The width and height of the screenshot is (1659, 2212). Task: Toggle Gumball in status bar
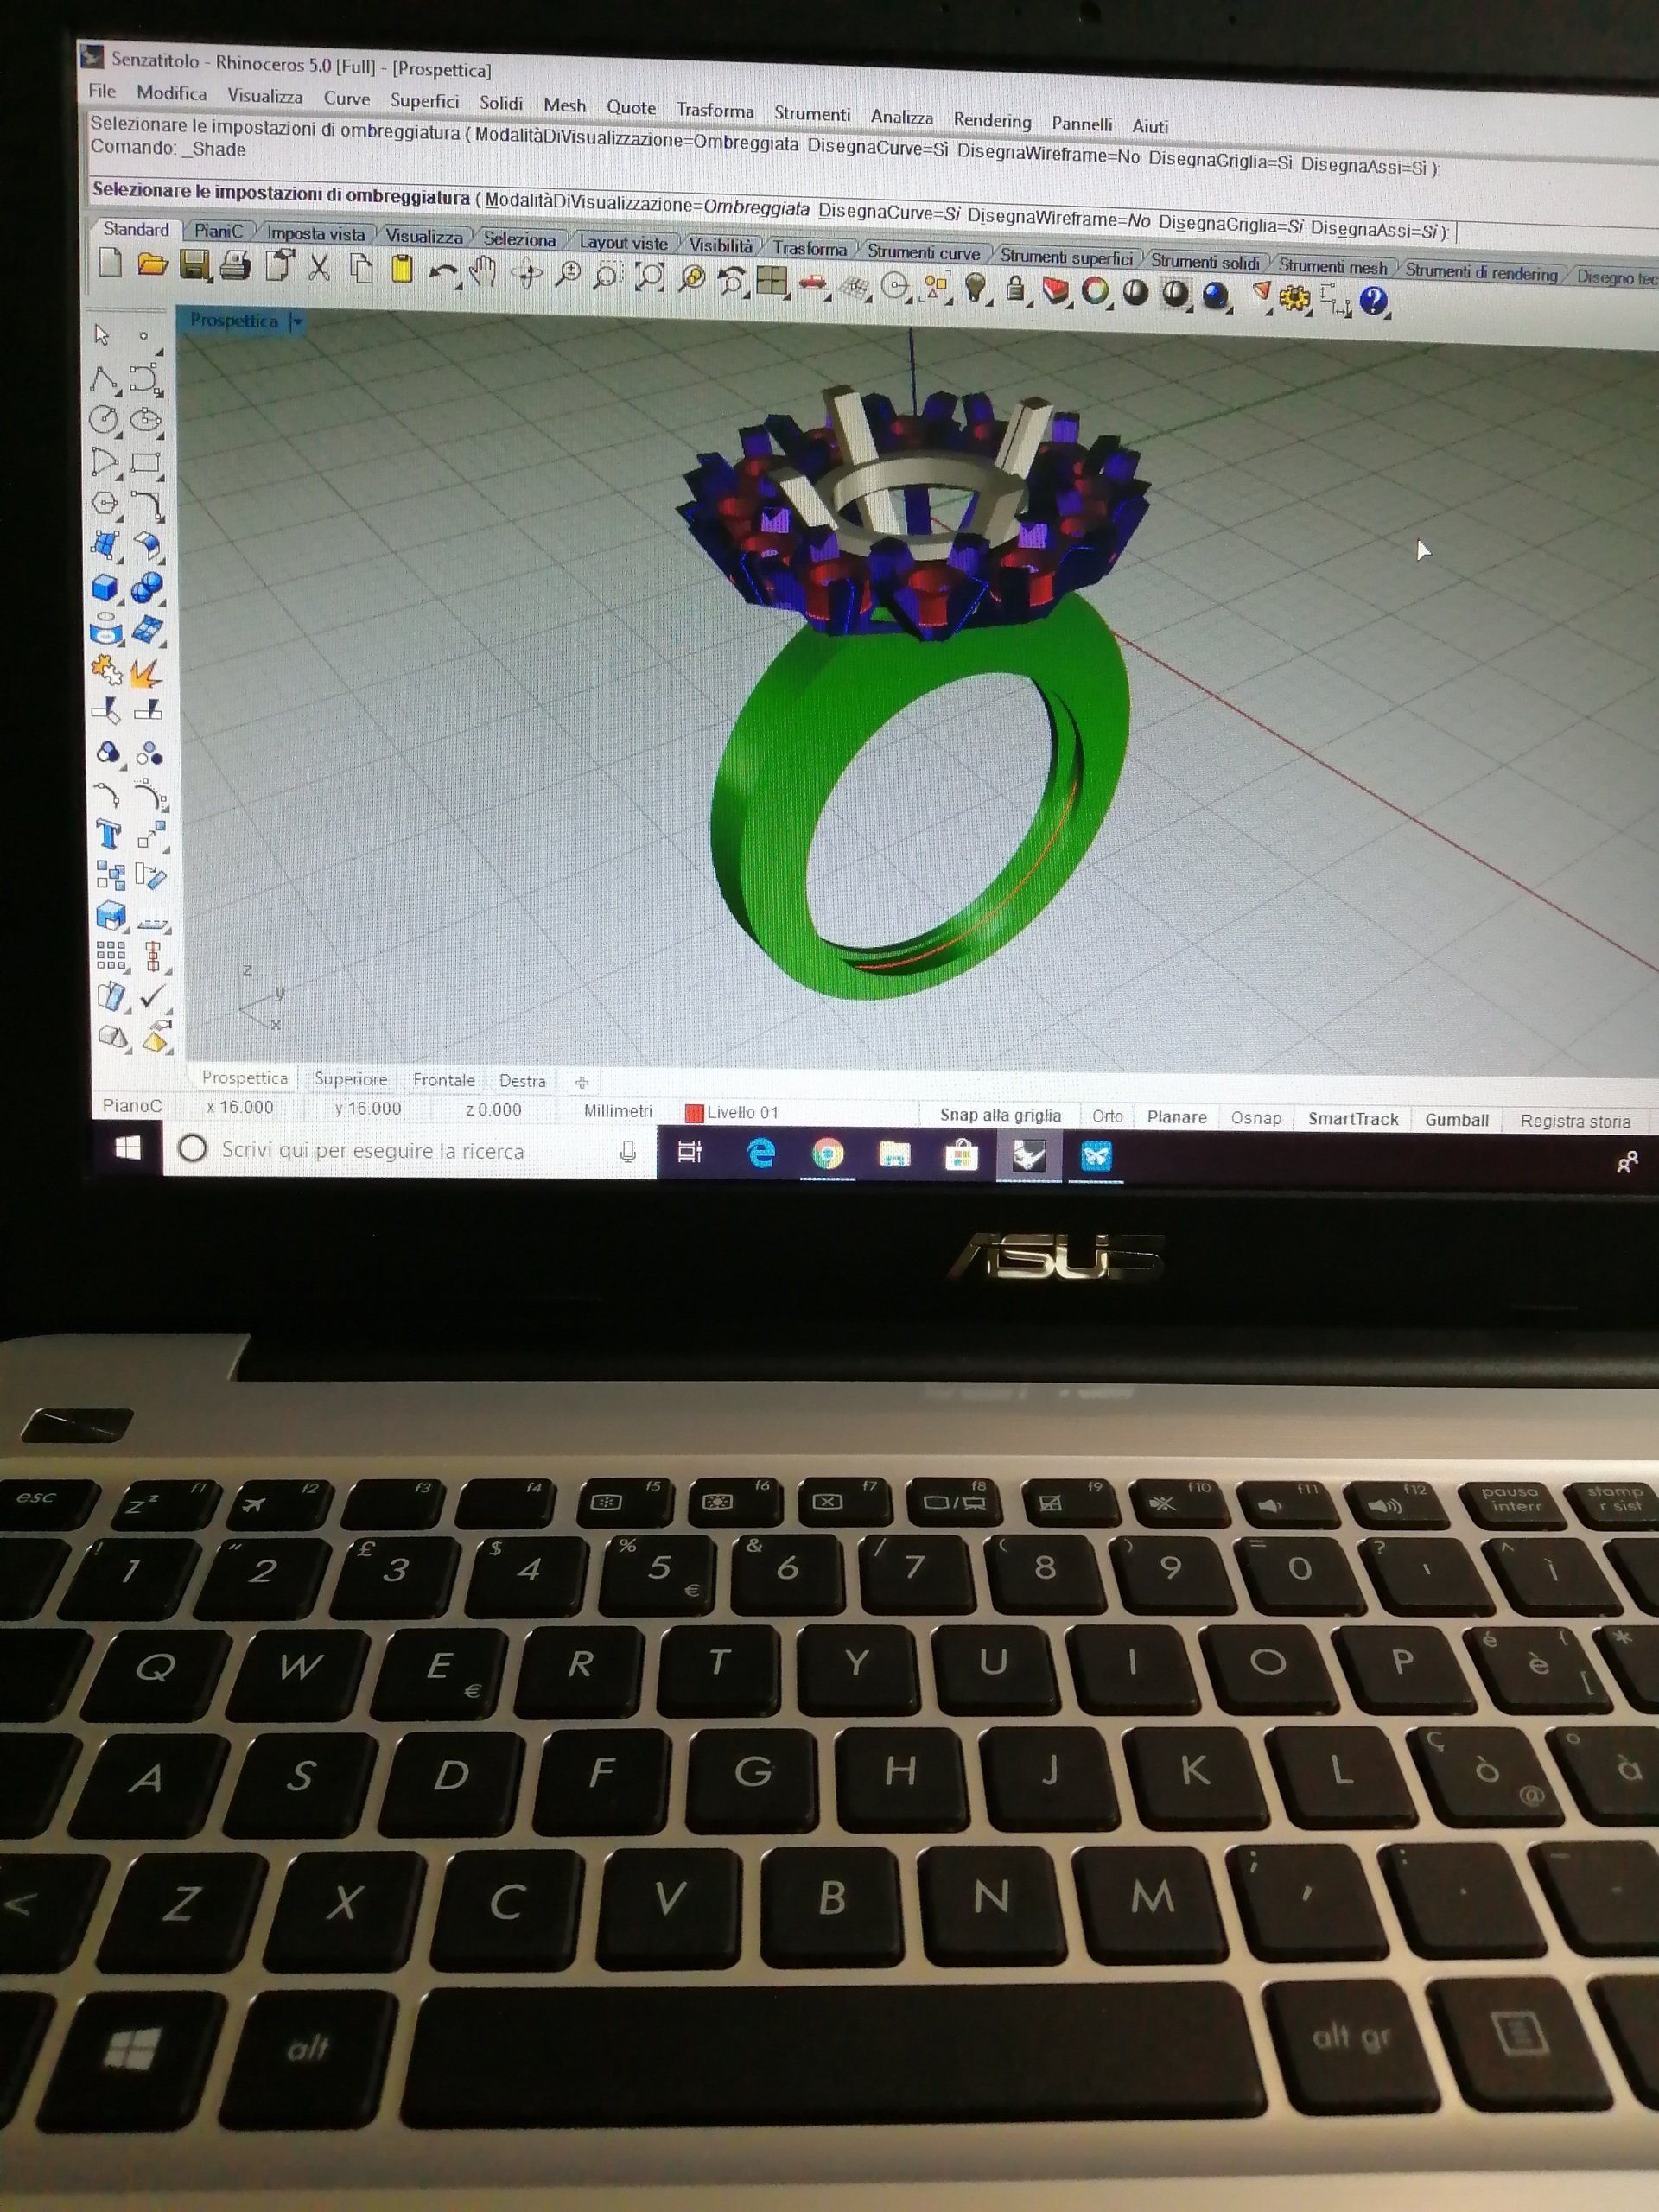pyautogui.click(x=1456, y=1120)
